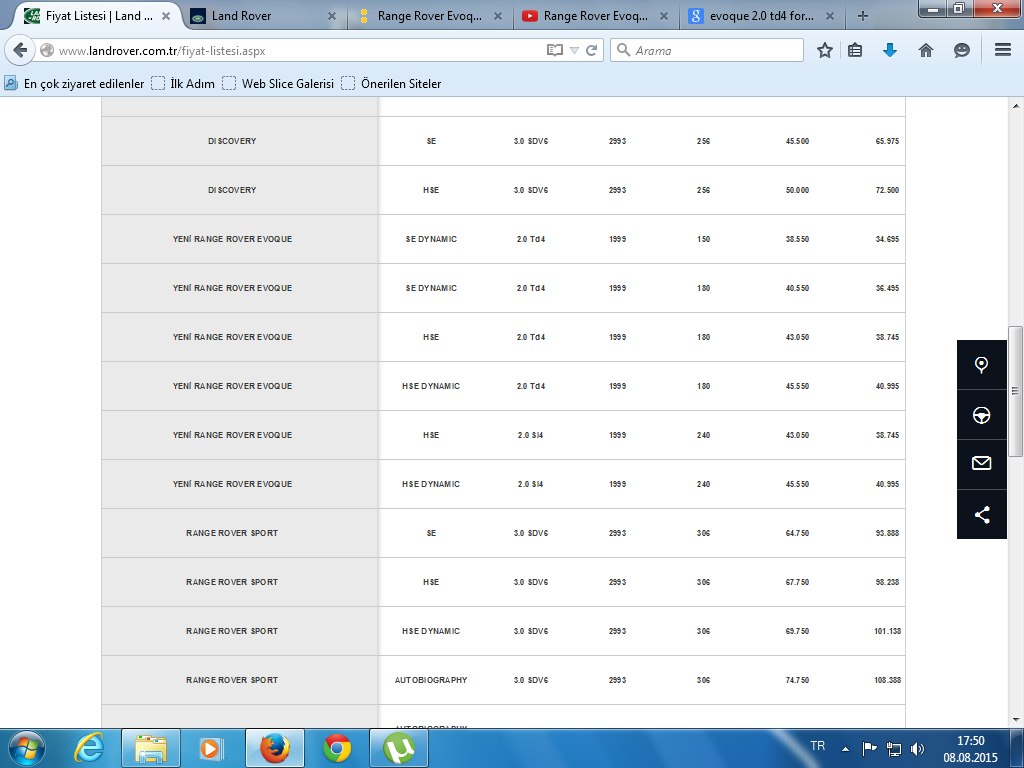Open the media player taskbar icon
This screenshot has width=1024, height=768.
pyautogui.click(x=210, y=748)
